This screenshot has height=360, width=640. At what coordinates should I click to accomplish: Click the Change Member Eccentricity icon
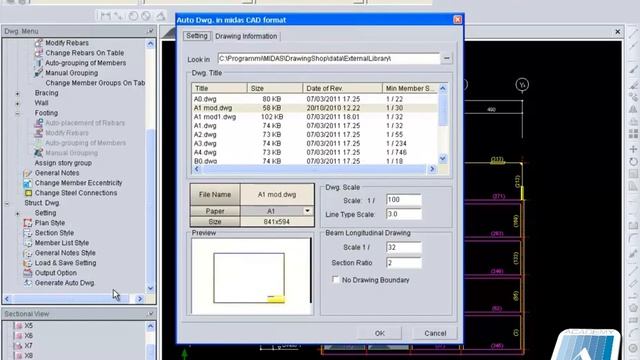(28, 183)
